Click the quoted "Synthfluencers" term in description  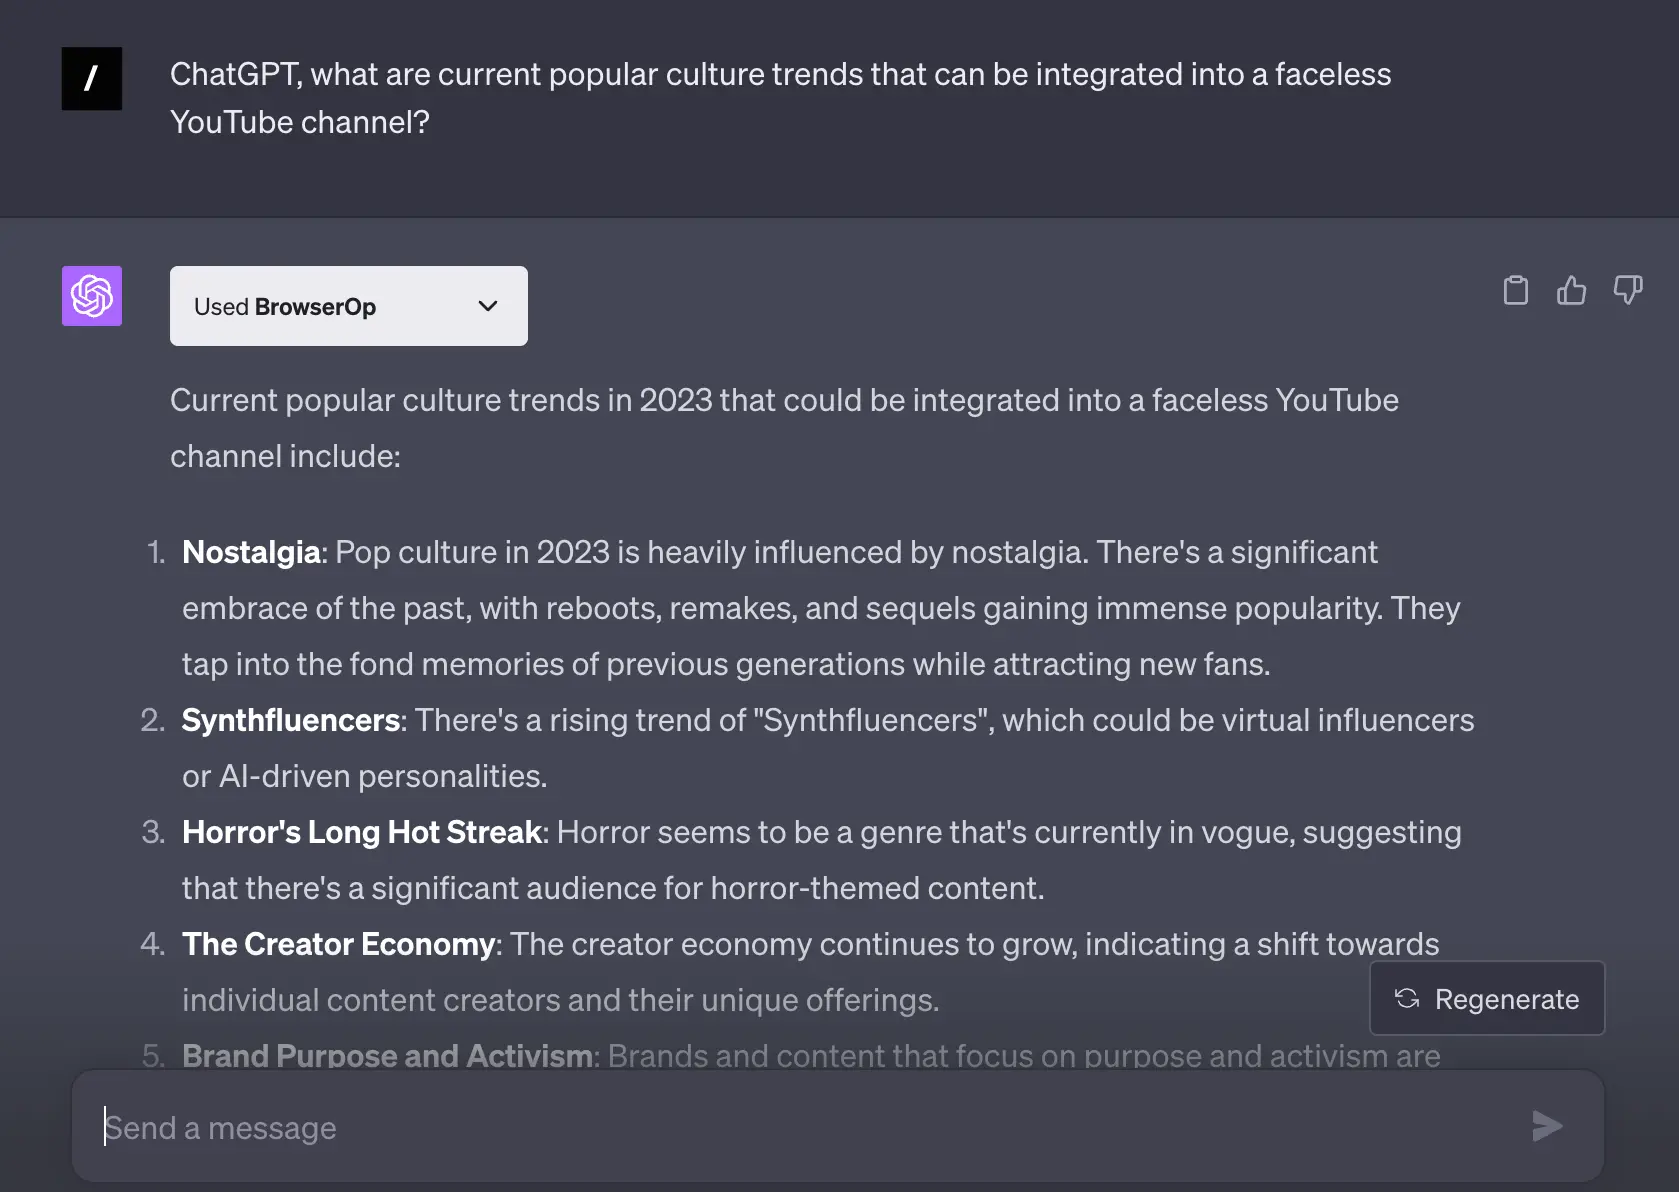click(869, 720)
